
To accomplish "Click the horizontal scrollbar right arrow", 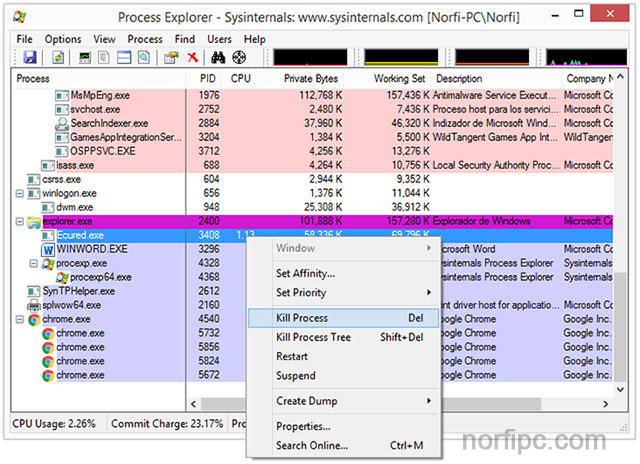I will click(x=606, y=404).
